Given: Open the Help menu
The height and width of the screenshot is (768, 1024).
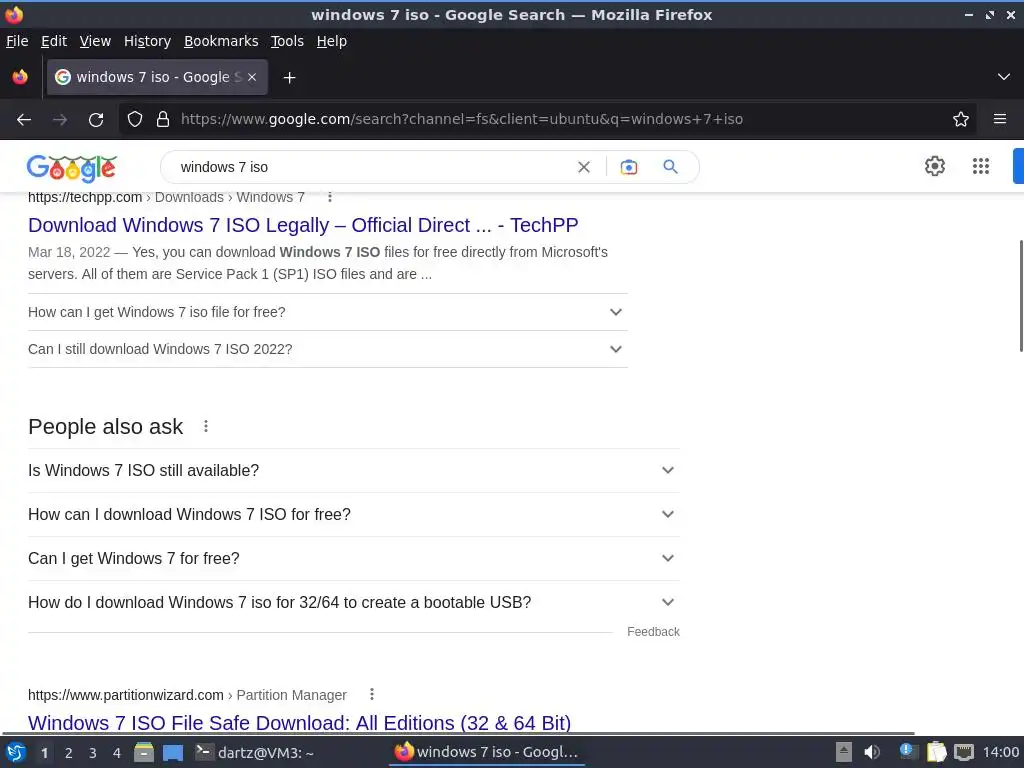Looking at the screenshot, I should (331, 41).
